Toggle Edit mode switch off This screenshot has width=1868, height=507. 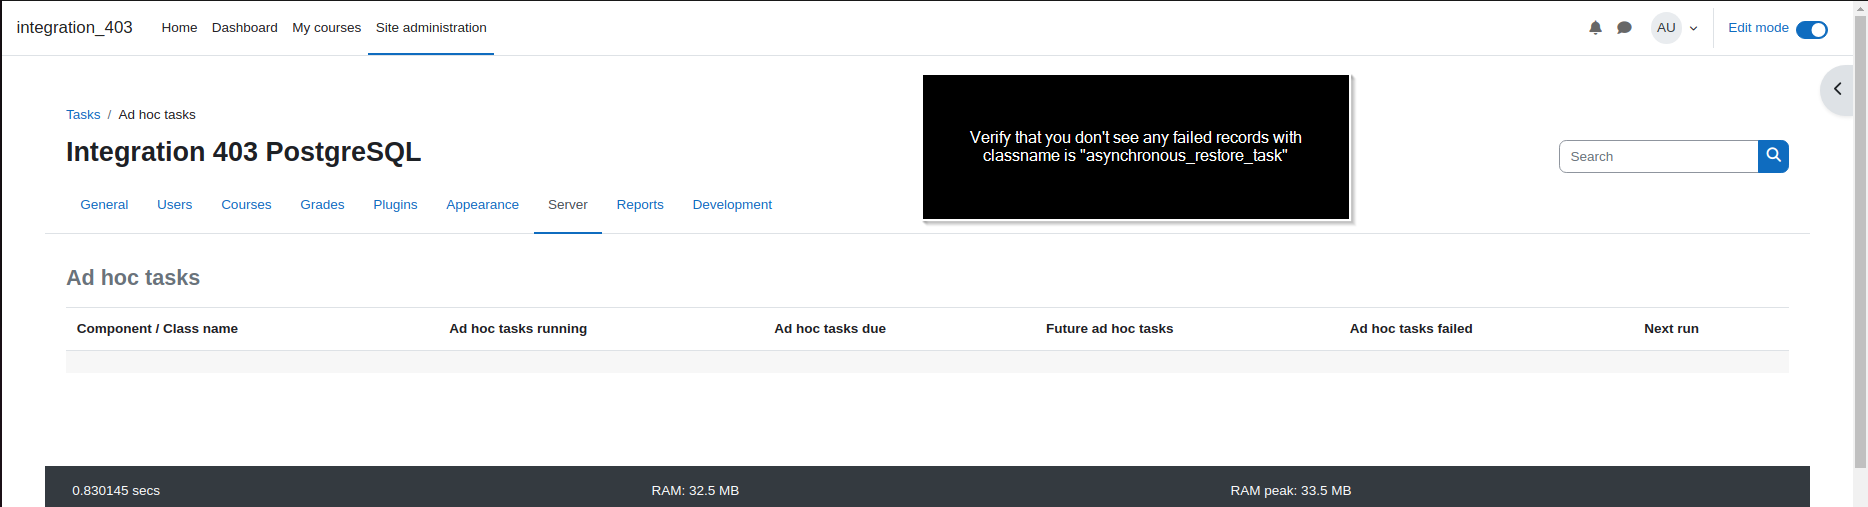point(1811,29)
